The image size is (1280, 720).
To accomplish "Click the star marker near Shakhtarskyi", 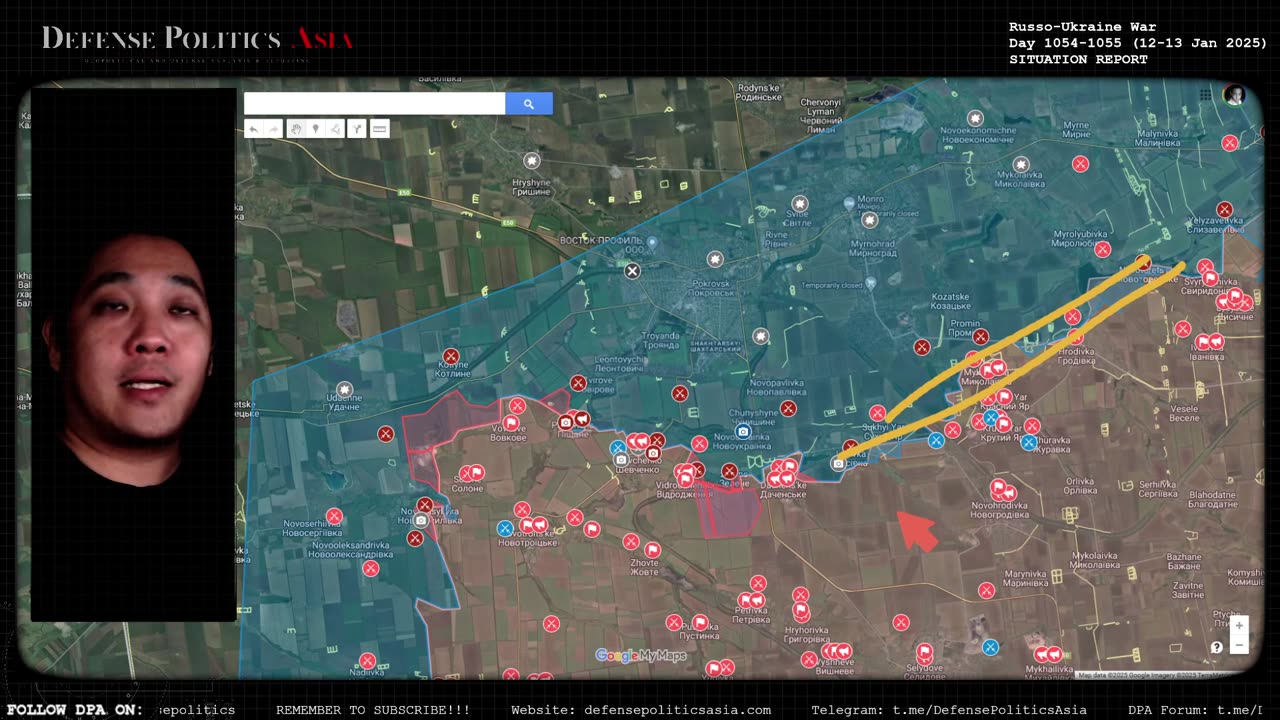I will pyautogui.click(x=761, y=337).
